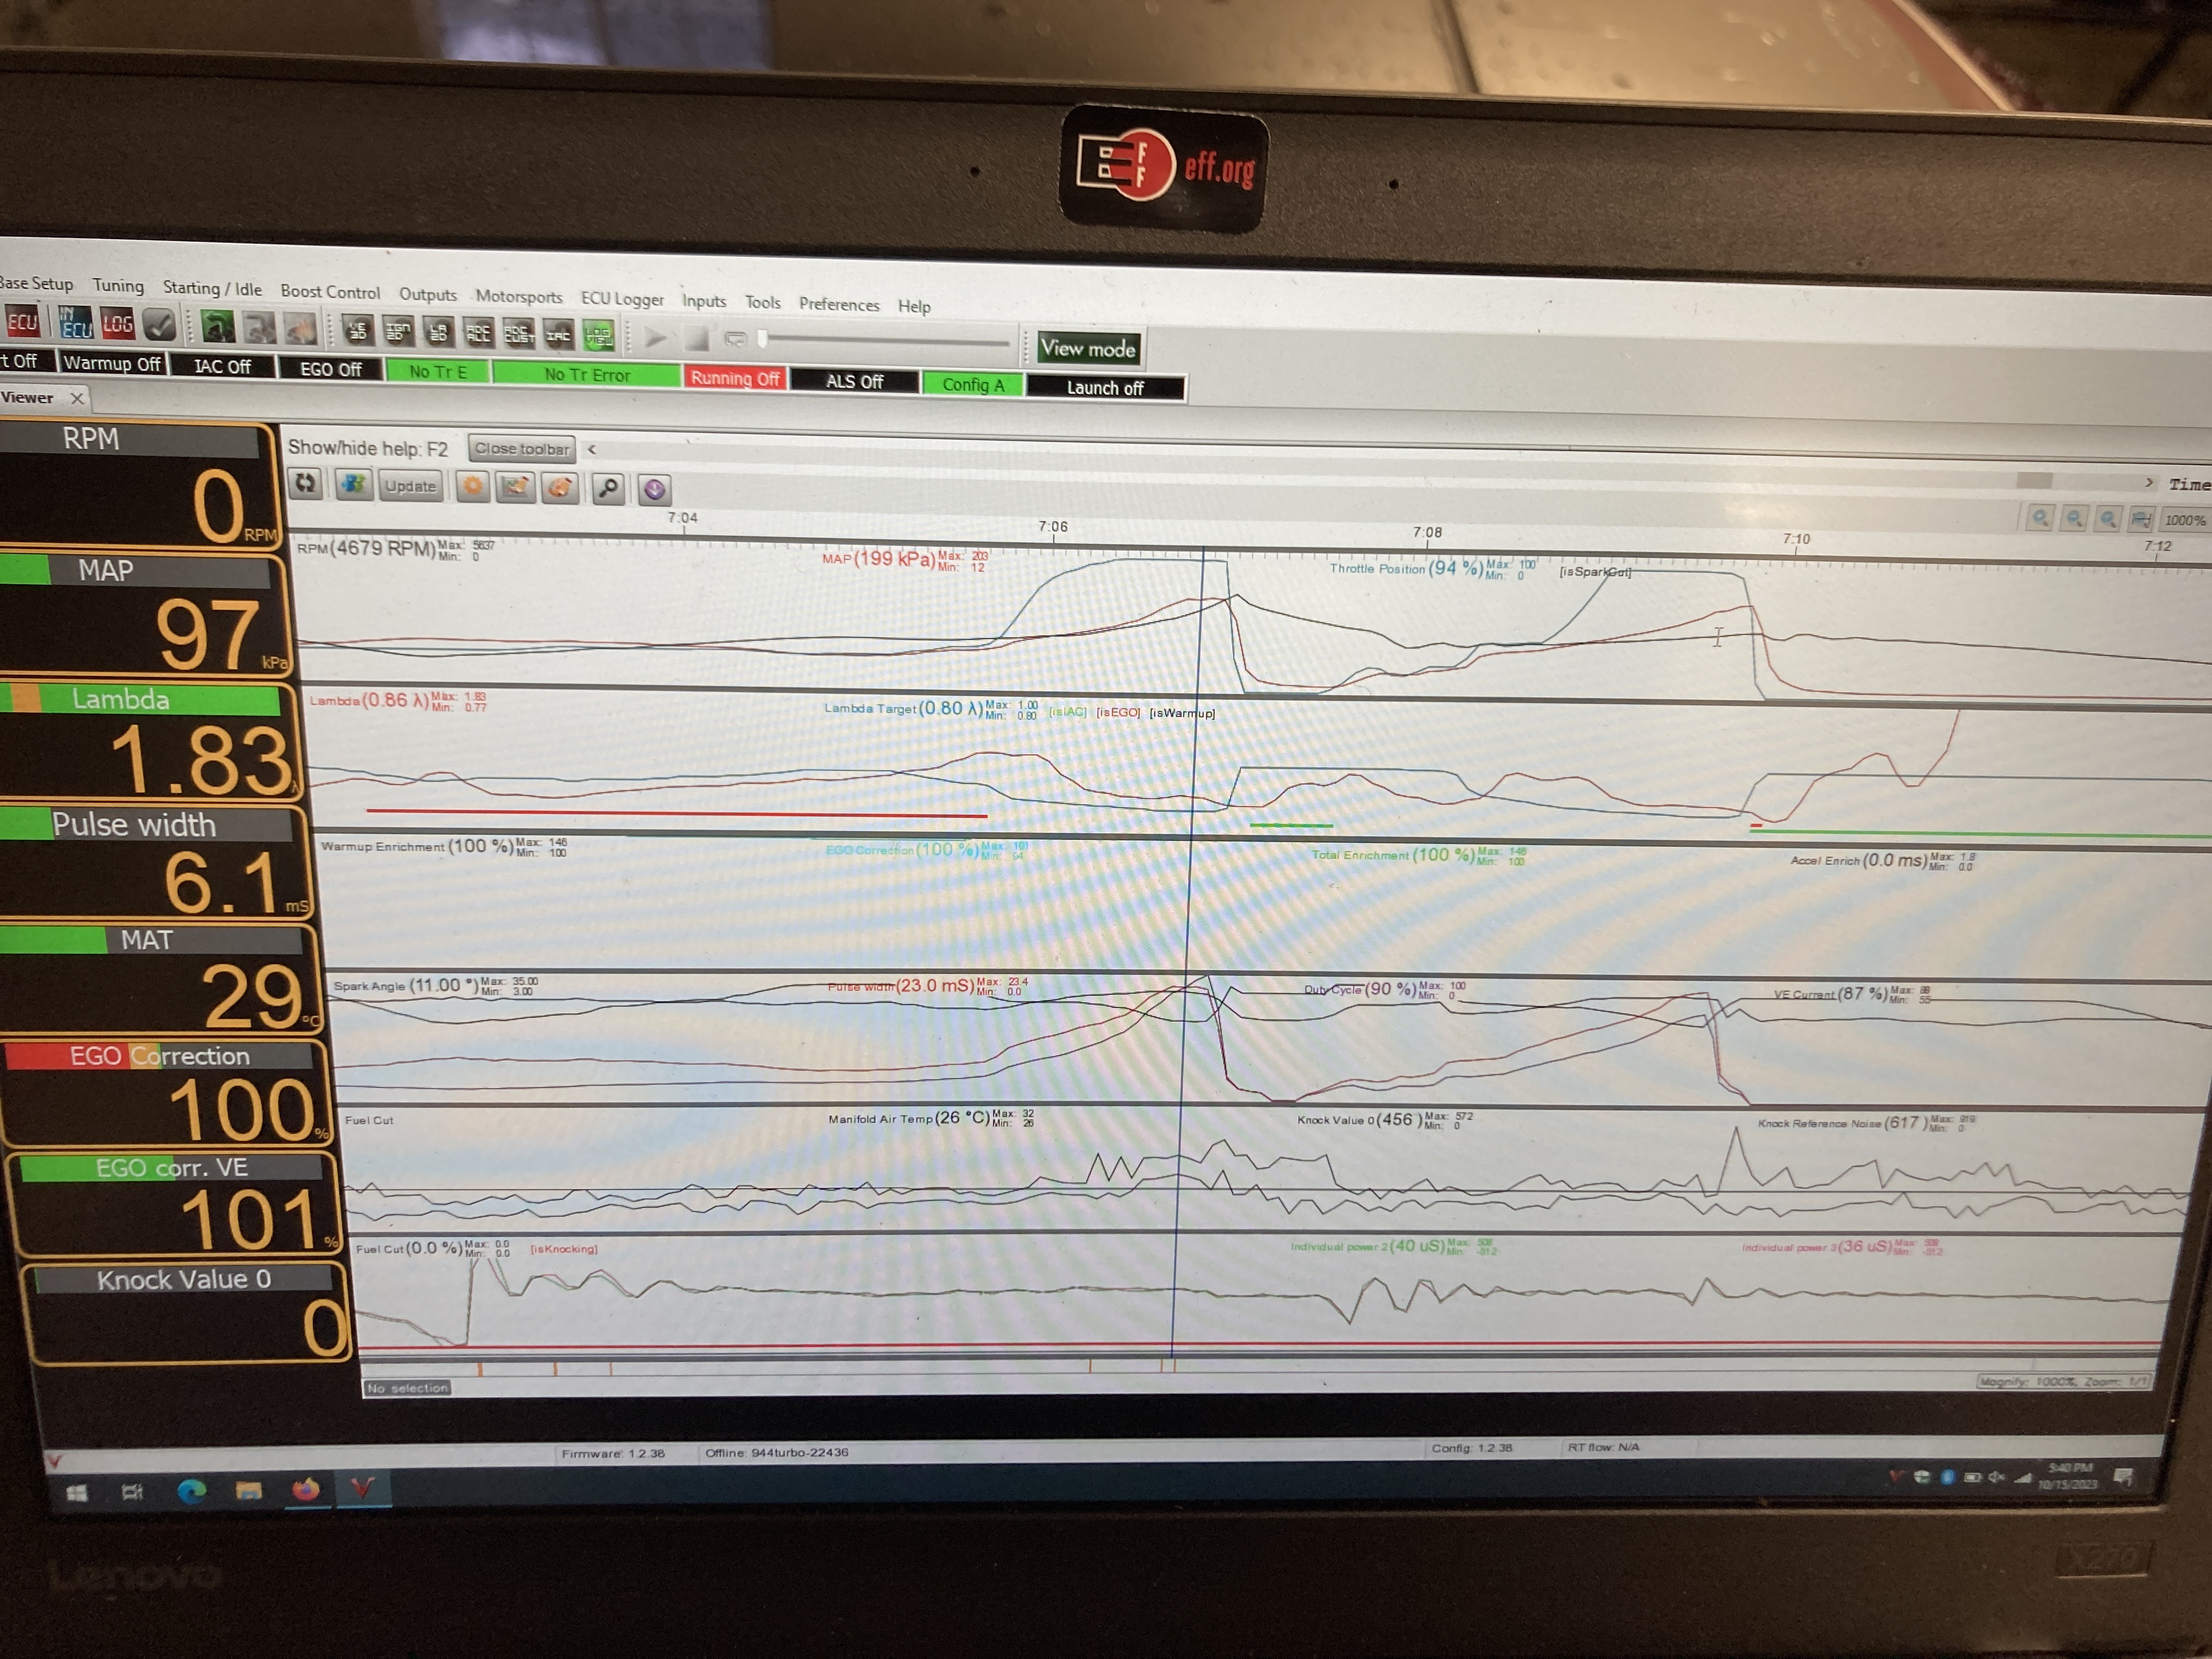Click the 7:06 time marker on ruler

point(1053,527)
